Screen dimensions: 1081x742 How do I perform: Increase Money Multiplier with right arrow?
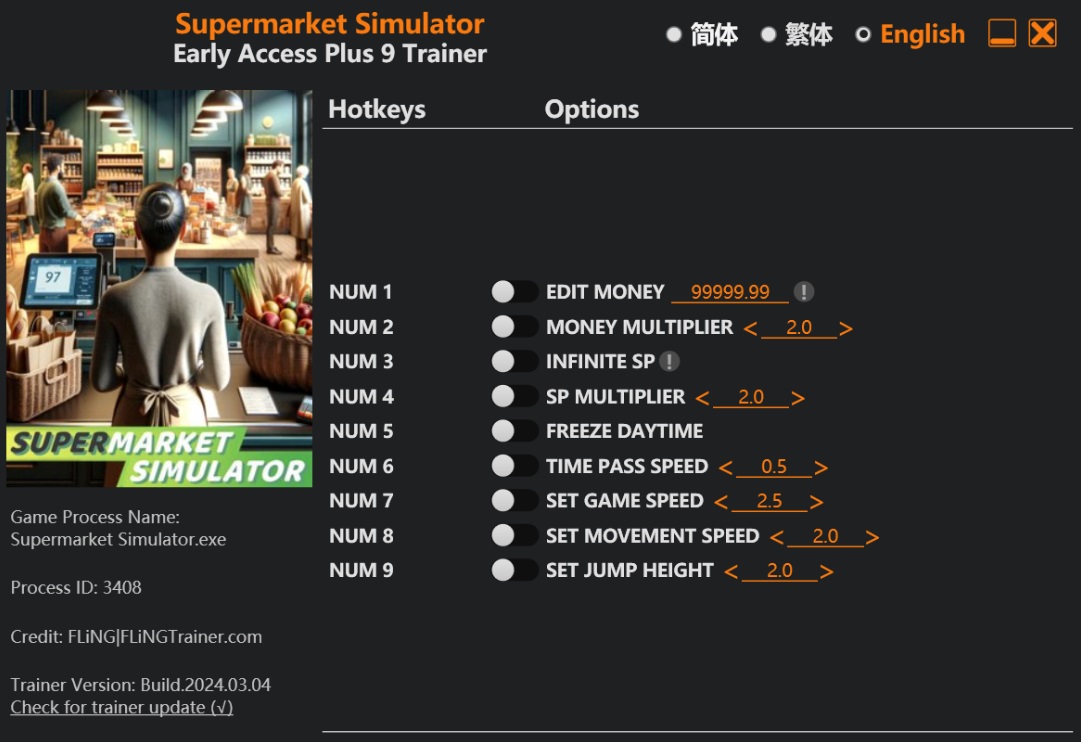pyautogui.click(x=846, y=328)
